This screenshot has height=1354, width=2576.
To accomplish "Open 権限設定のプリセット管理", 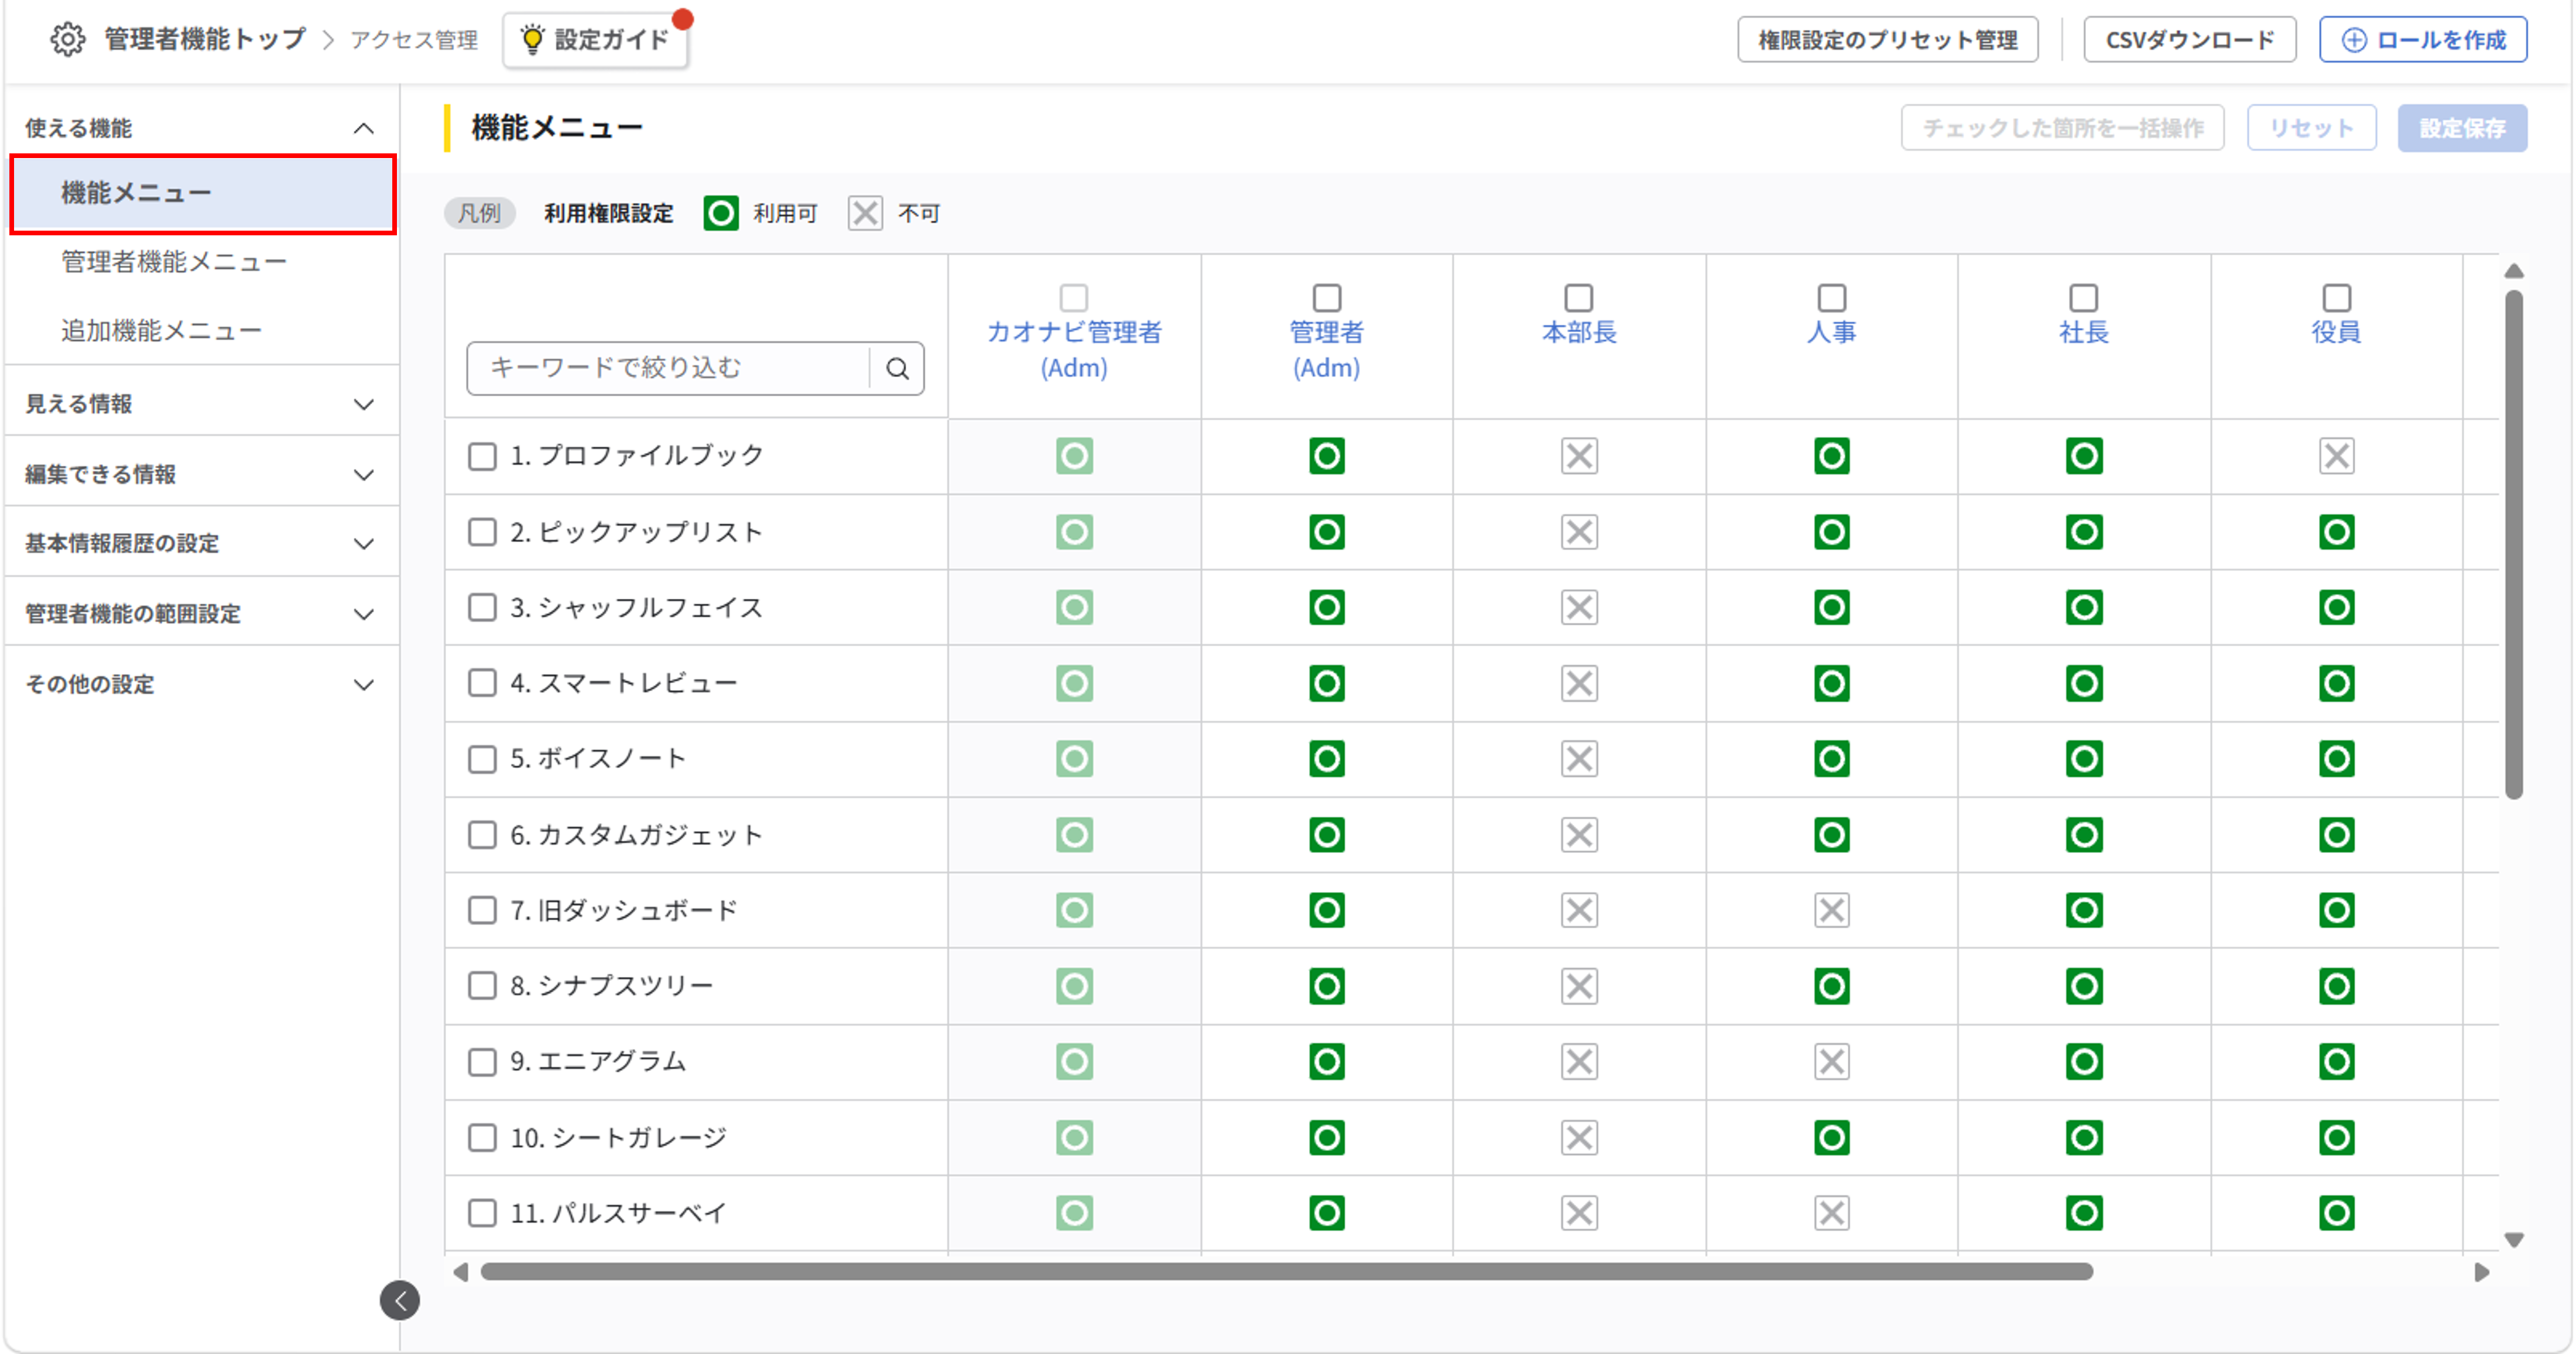I will (x=1887, y=40).
